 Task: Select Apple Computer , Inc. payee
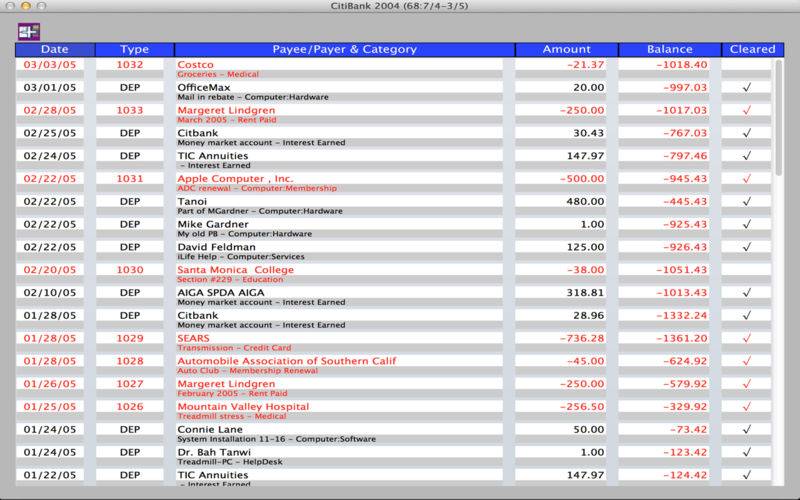235,179
